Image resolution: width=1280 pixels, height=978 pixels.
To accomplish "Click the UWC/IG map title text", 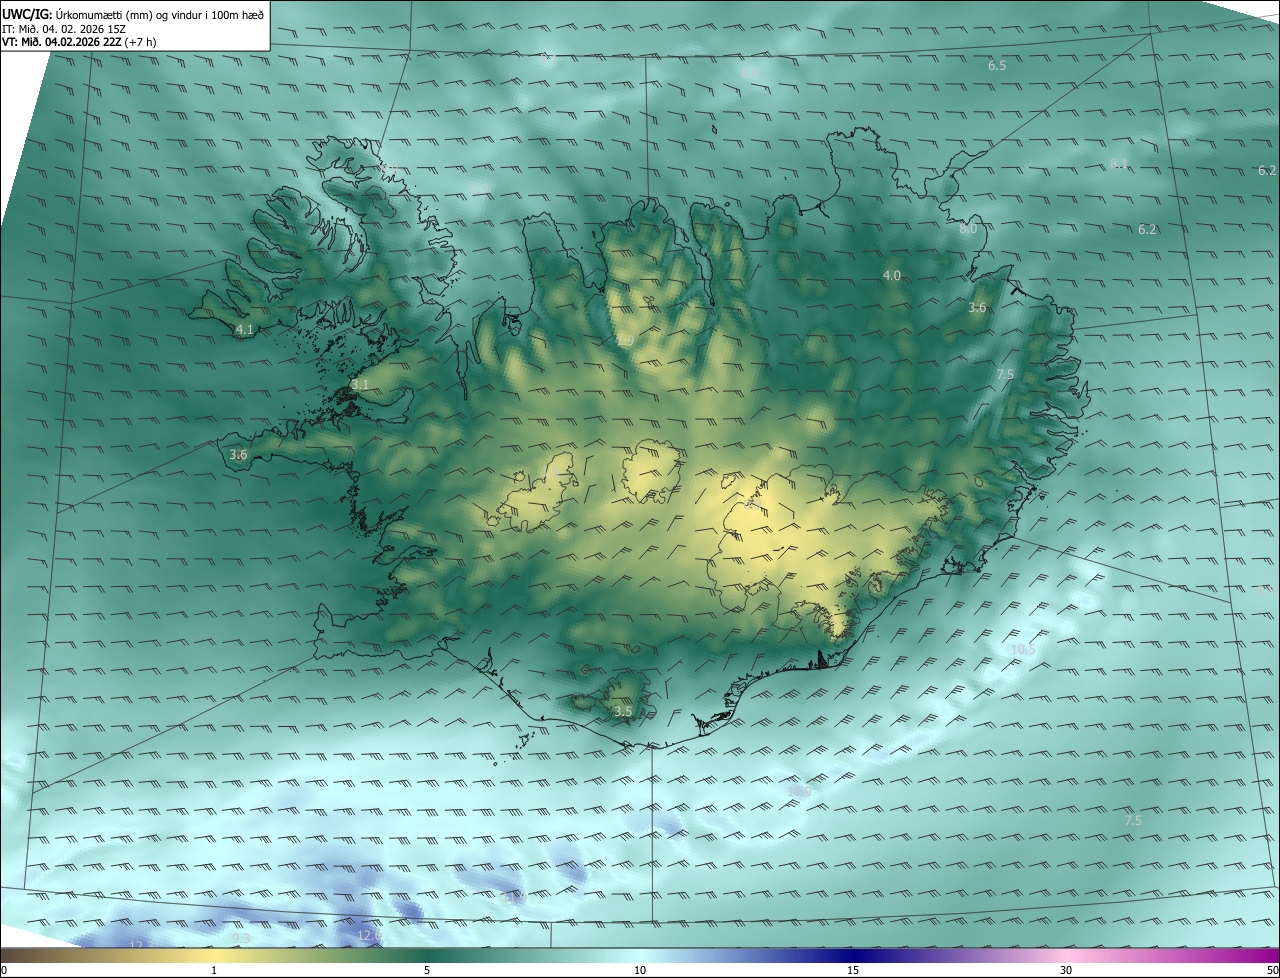I will tap(133, 13).
